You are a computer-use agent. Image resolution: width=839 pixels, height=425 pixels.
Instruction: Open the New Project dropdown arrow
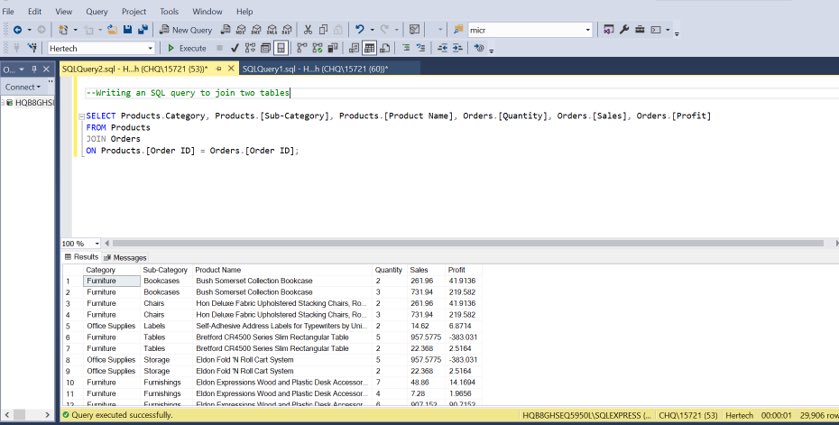75,30
